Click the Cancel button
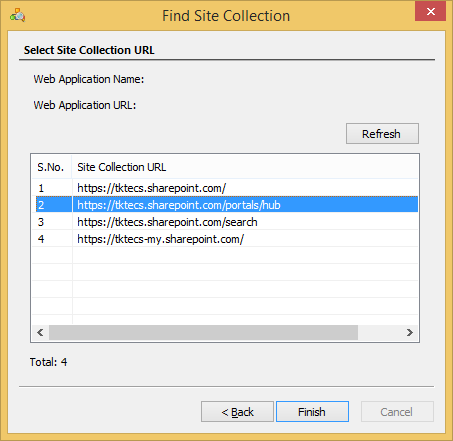 coord(397,412)
